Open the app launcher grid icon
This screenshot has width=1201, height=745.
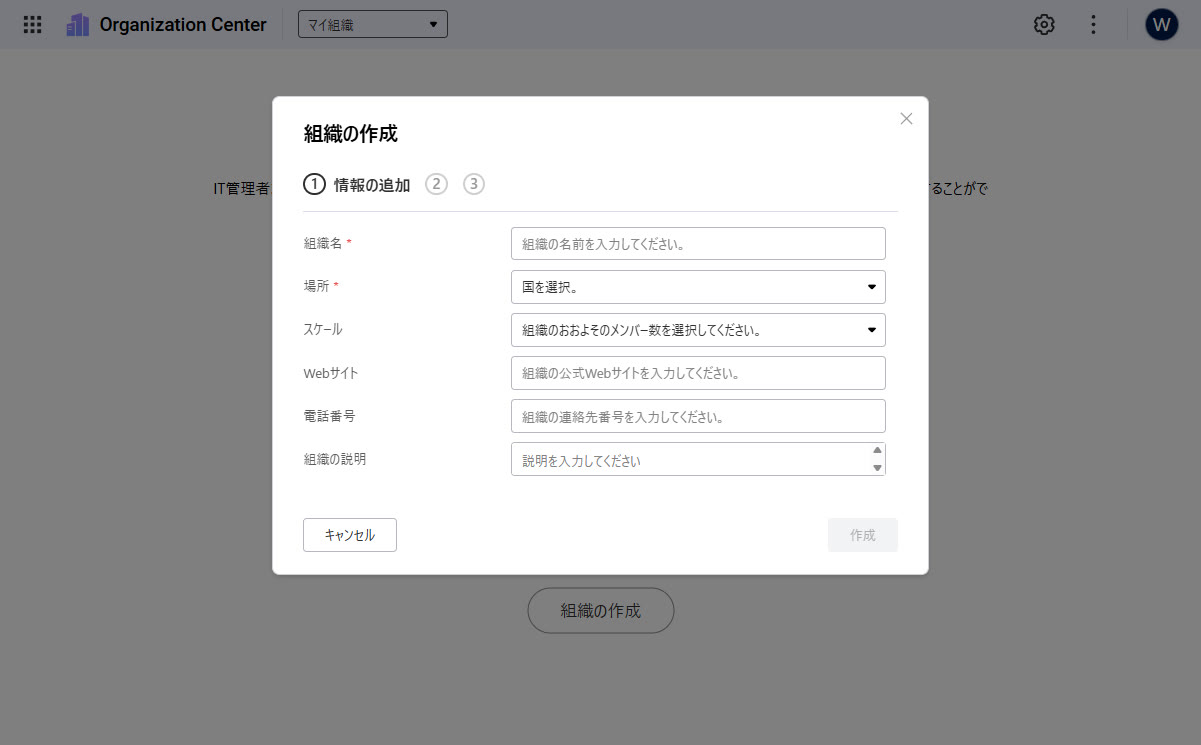tap(32, 25)
